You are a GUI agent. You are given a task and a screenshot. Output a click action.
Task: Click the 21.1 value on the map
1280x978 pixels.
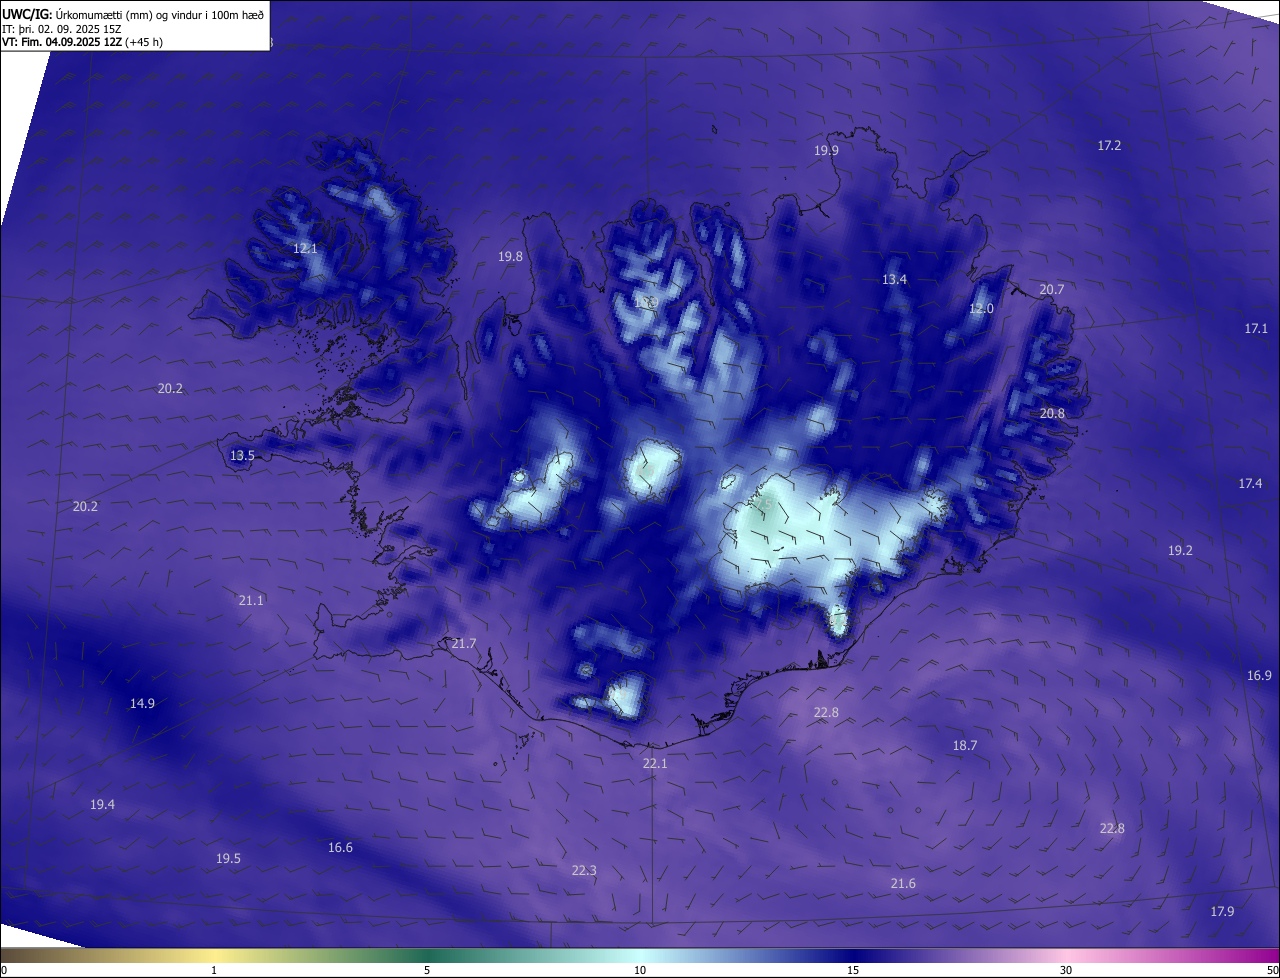251,600
